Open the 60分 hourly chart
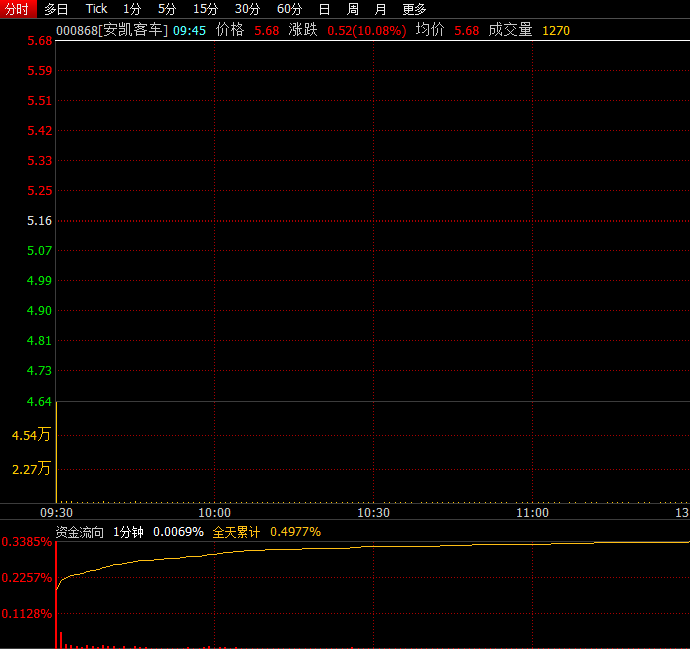Screen dimensions: 690x649 point(289,9)
